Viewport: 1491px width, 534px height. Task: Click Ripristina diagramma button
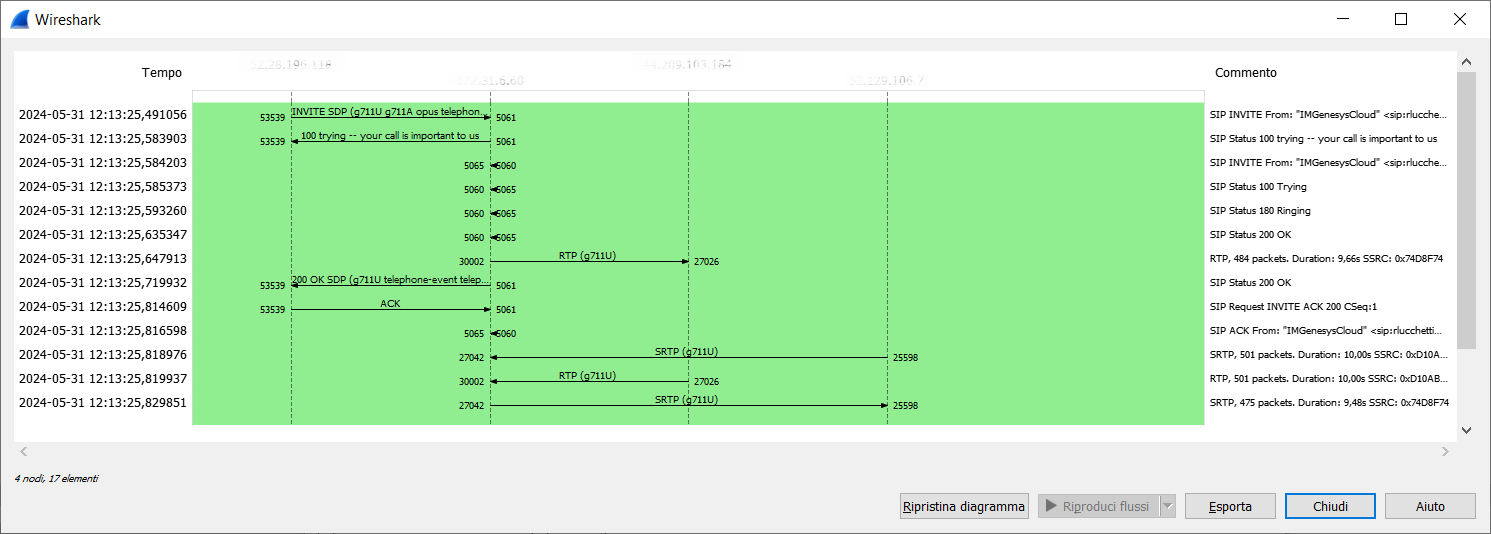click(964, 506)
